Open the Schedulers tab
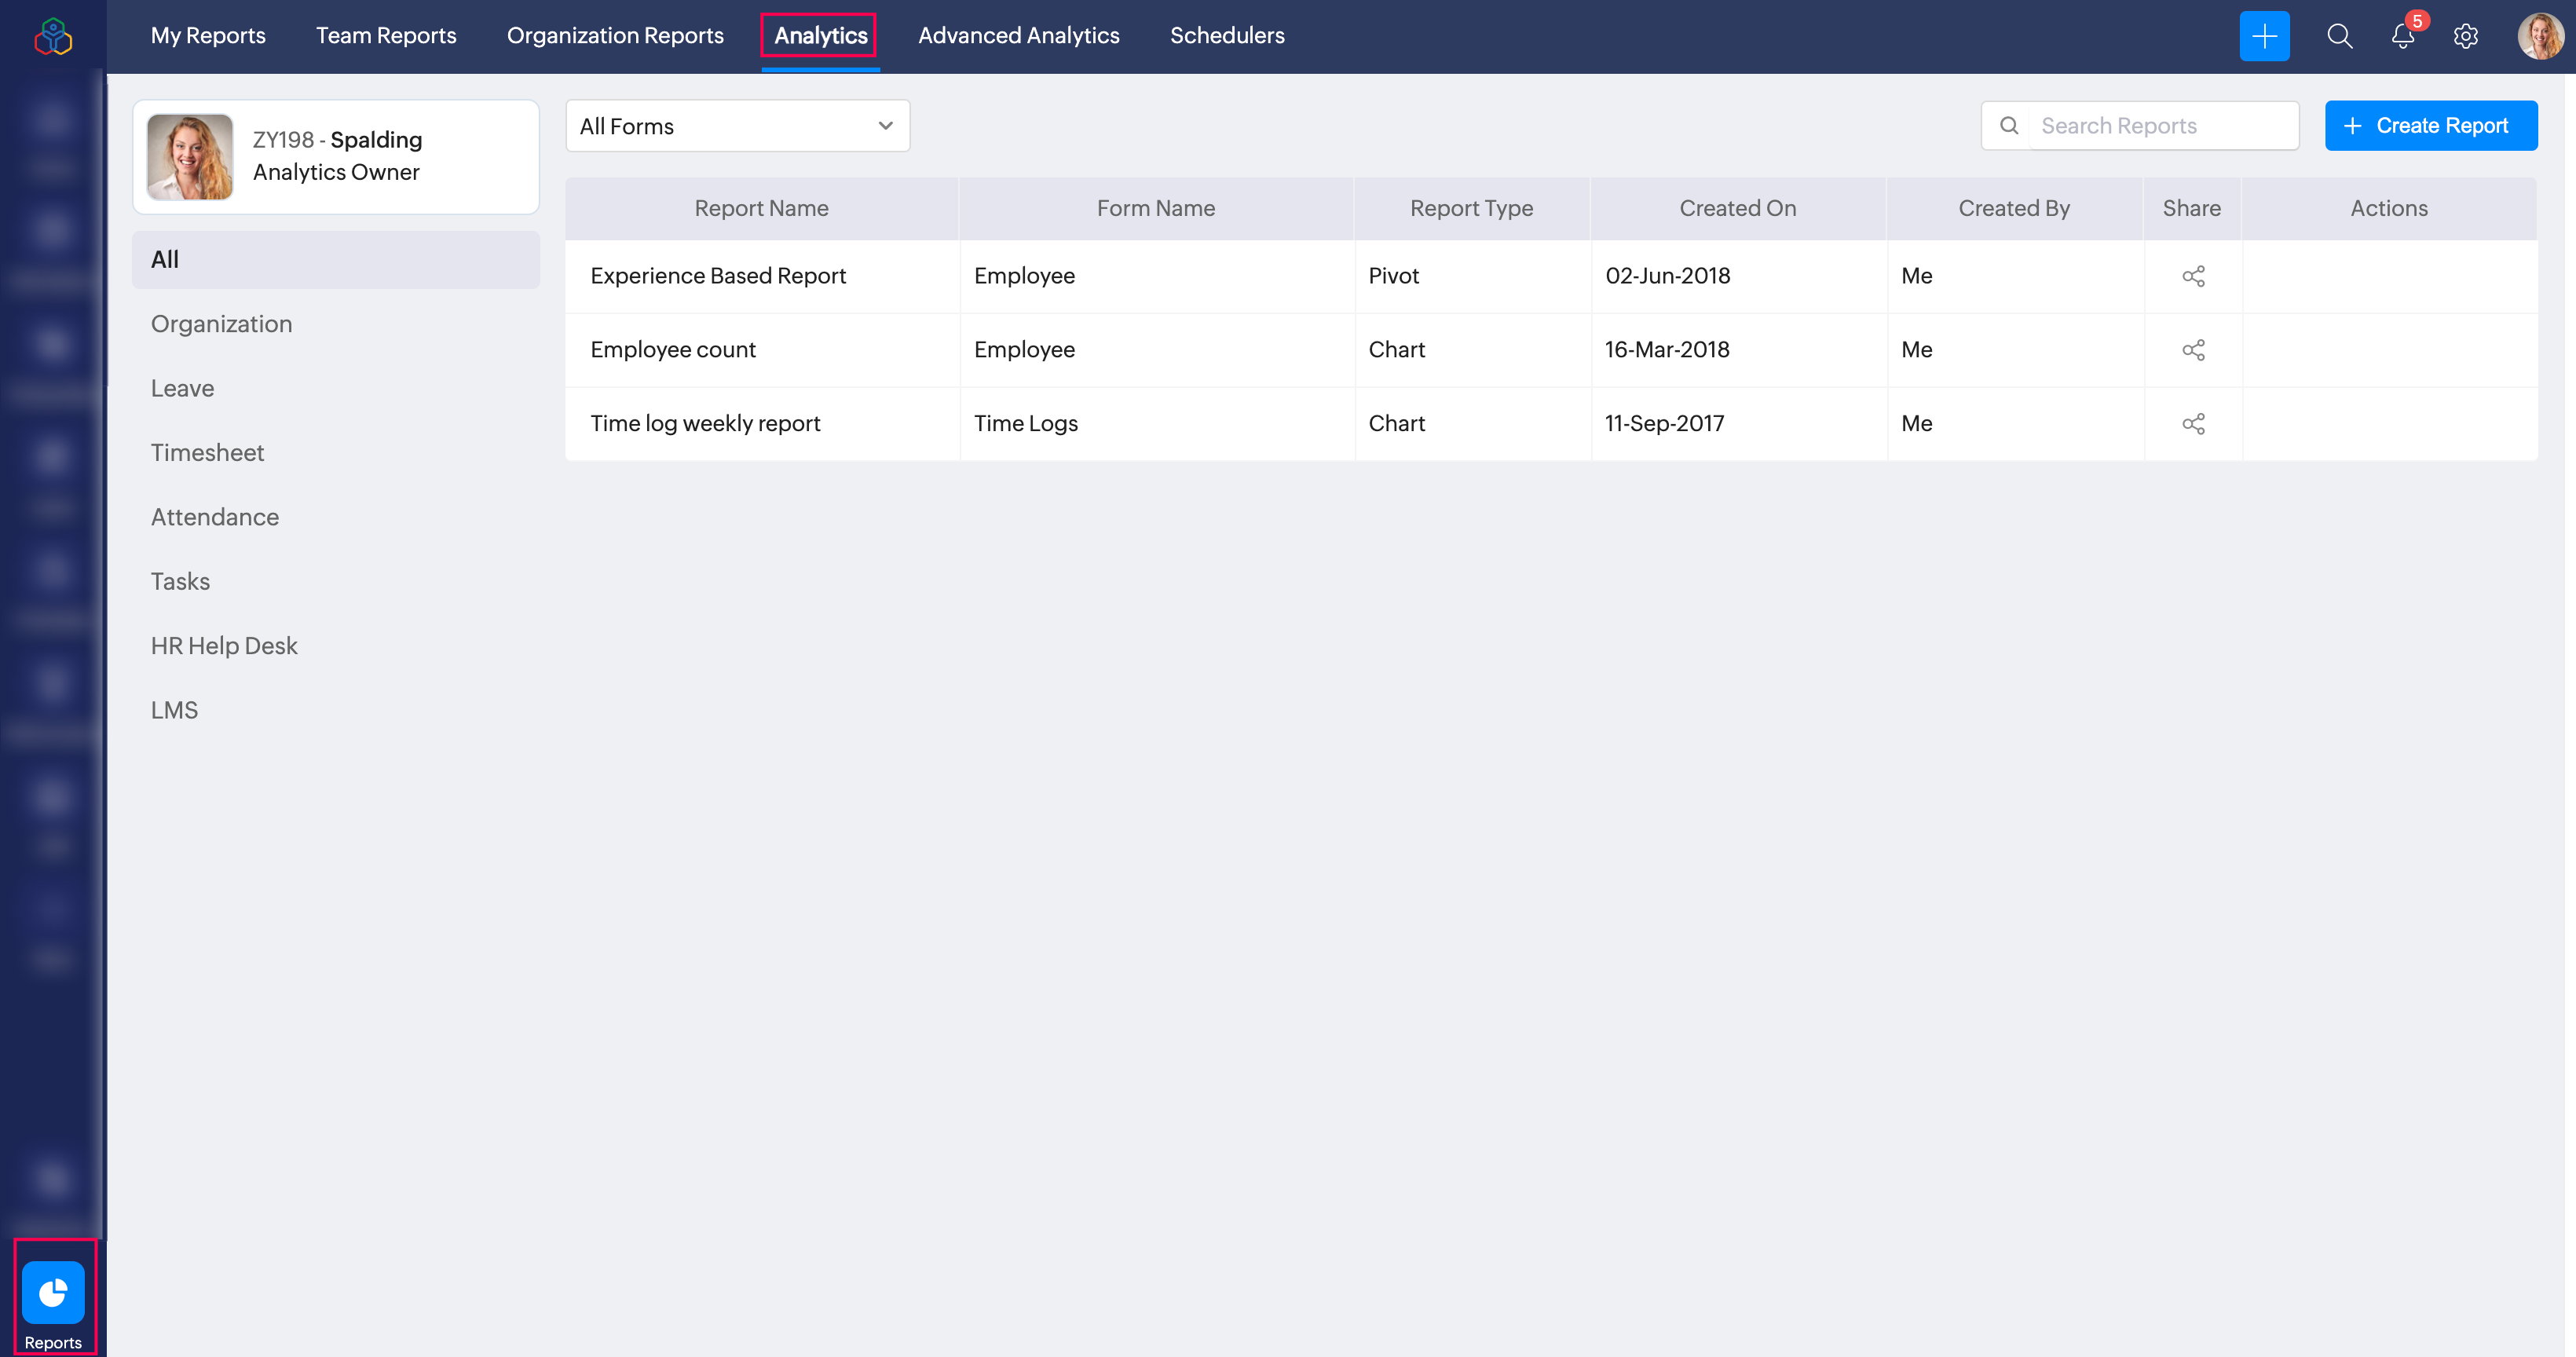This screenshot has width=2576, height=1357. [x=1226, y=36]
